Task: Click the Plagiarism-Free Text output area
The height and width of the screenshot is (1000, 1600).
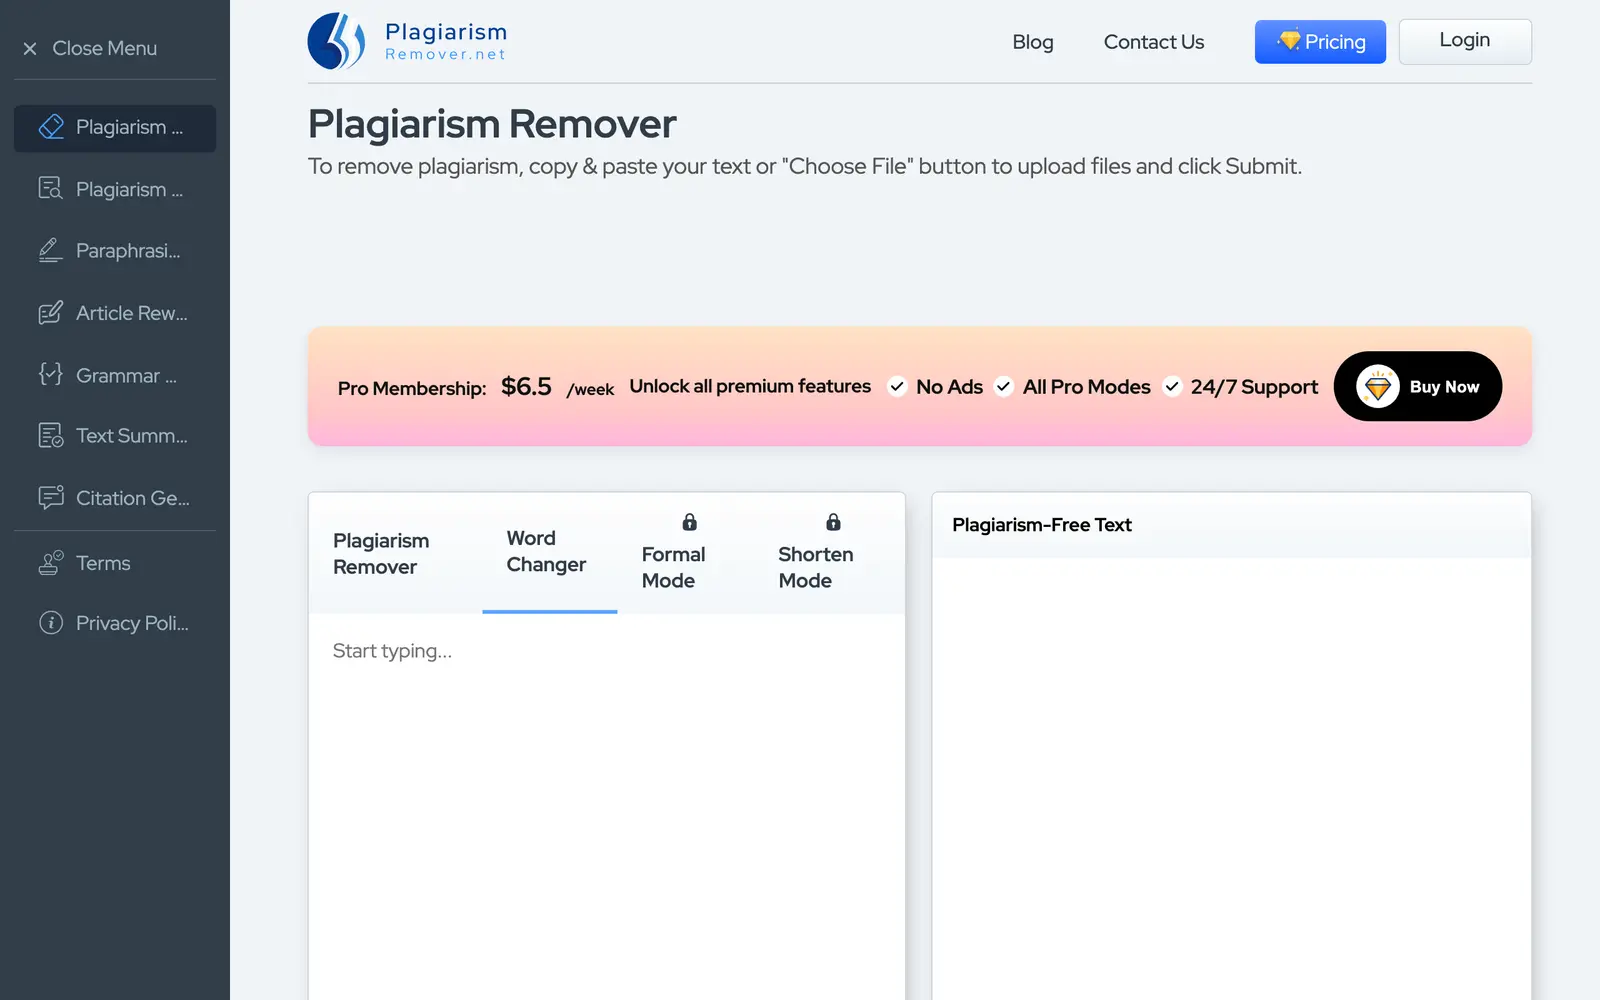Action: tap(1231, 778)
